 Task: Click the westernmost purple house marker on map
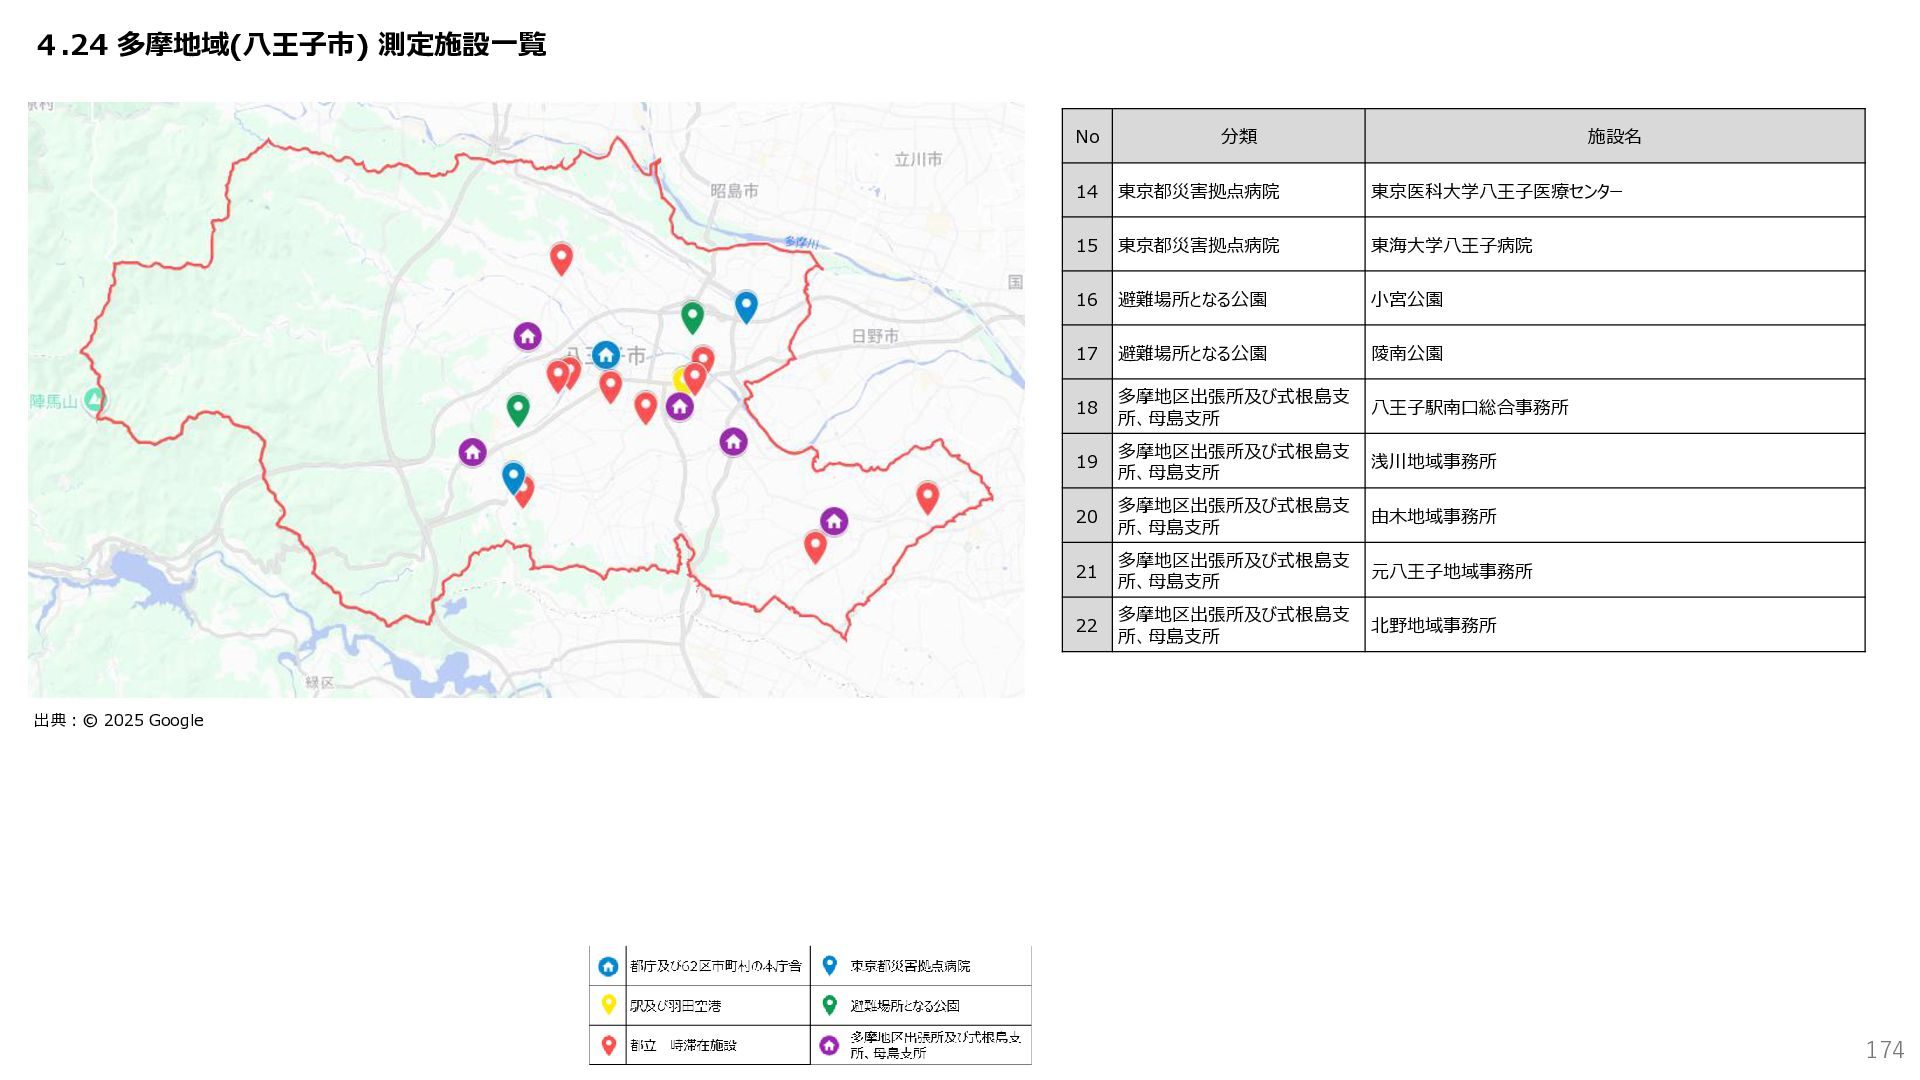(x=472, y=452)
